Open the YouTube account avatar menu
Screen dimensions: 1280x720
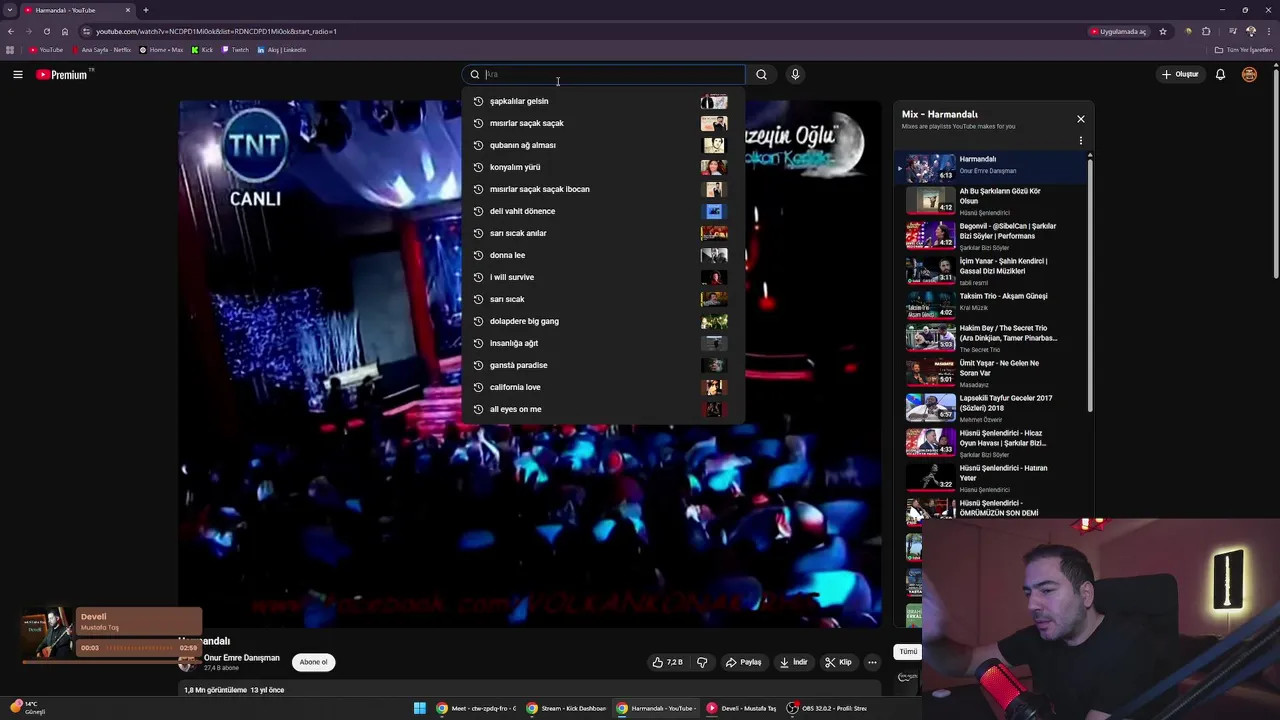click(x=1249, y=74)
